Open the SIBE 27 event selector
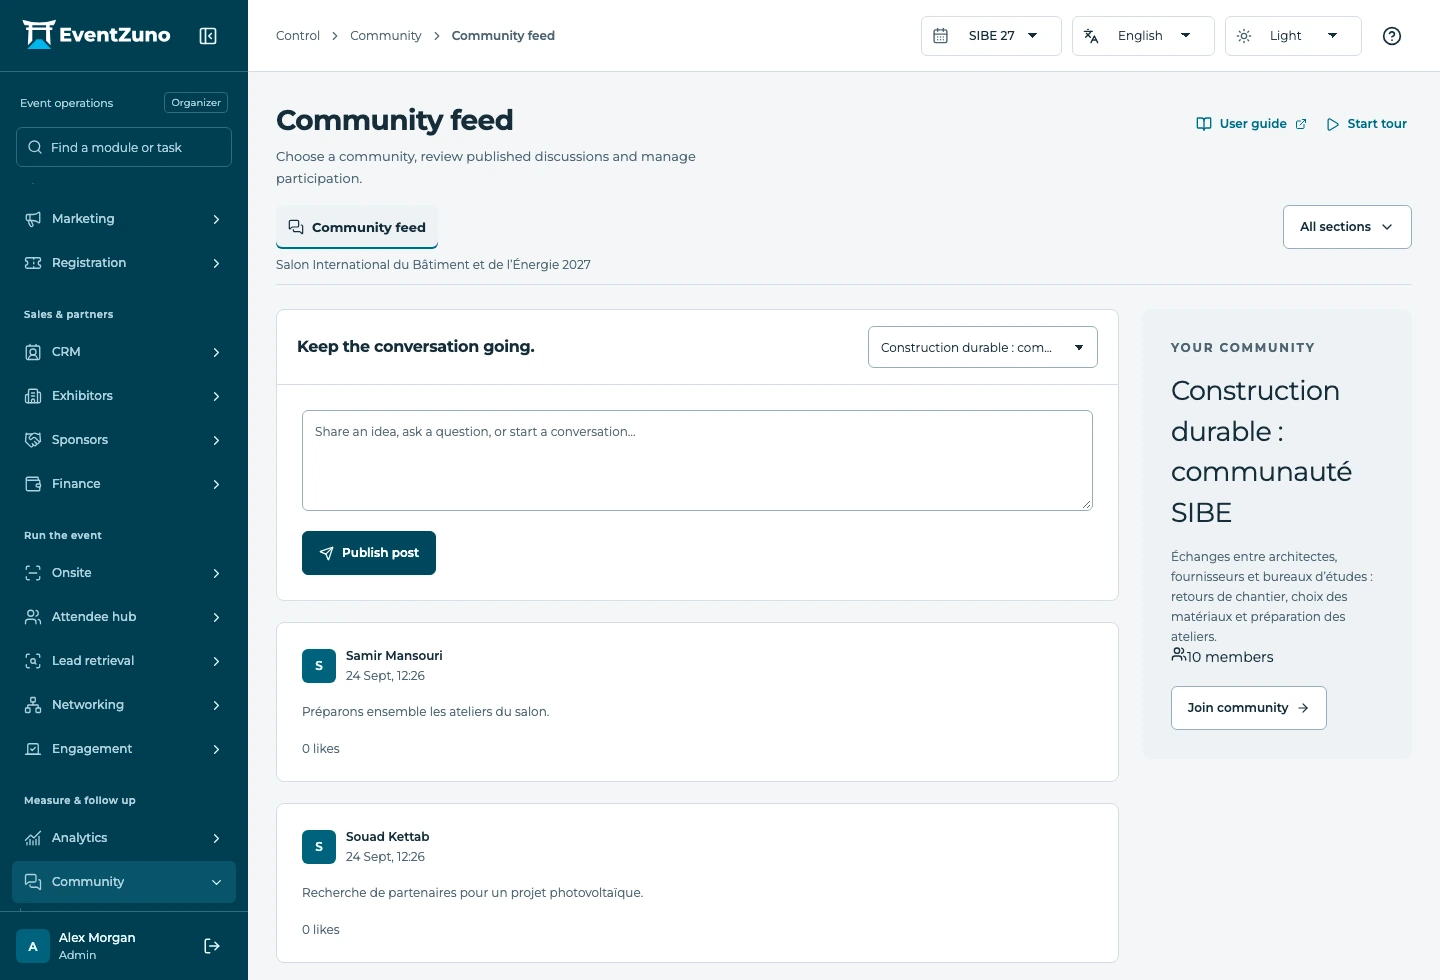The image size is (1440, 980). (991, 36)
